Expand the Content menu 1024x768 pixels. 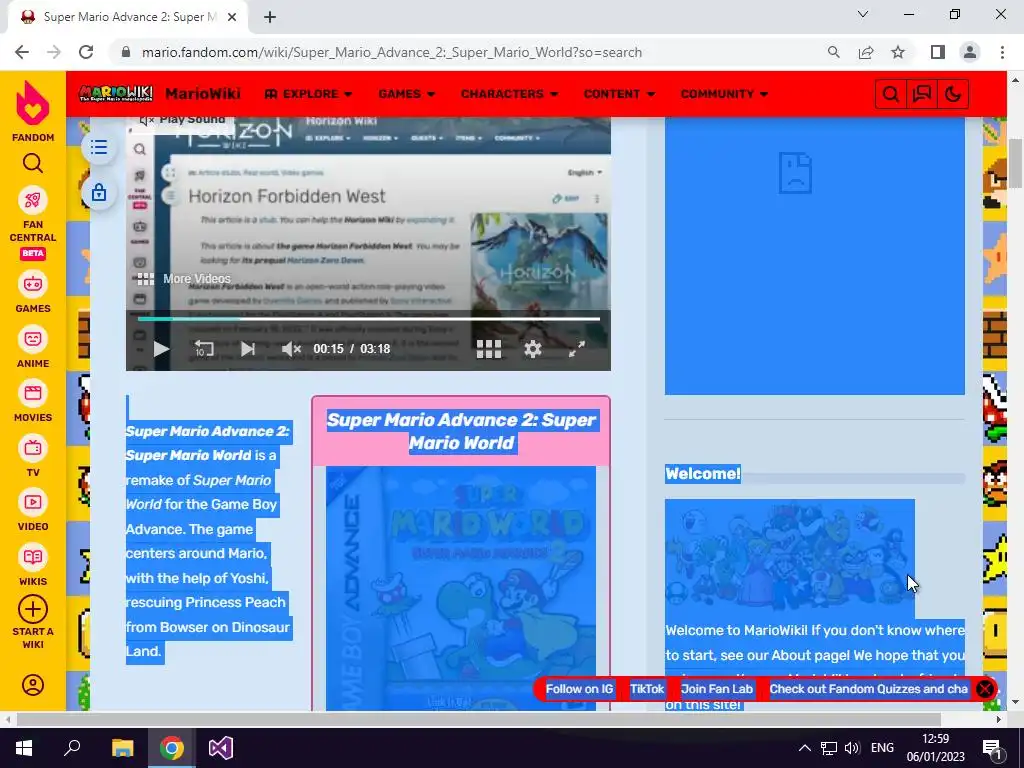coord(619,94)
